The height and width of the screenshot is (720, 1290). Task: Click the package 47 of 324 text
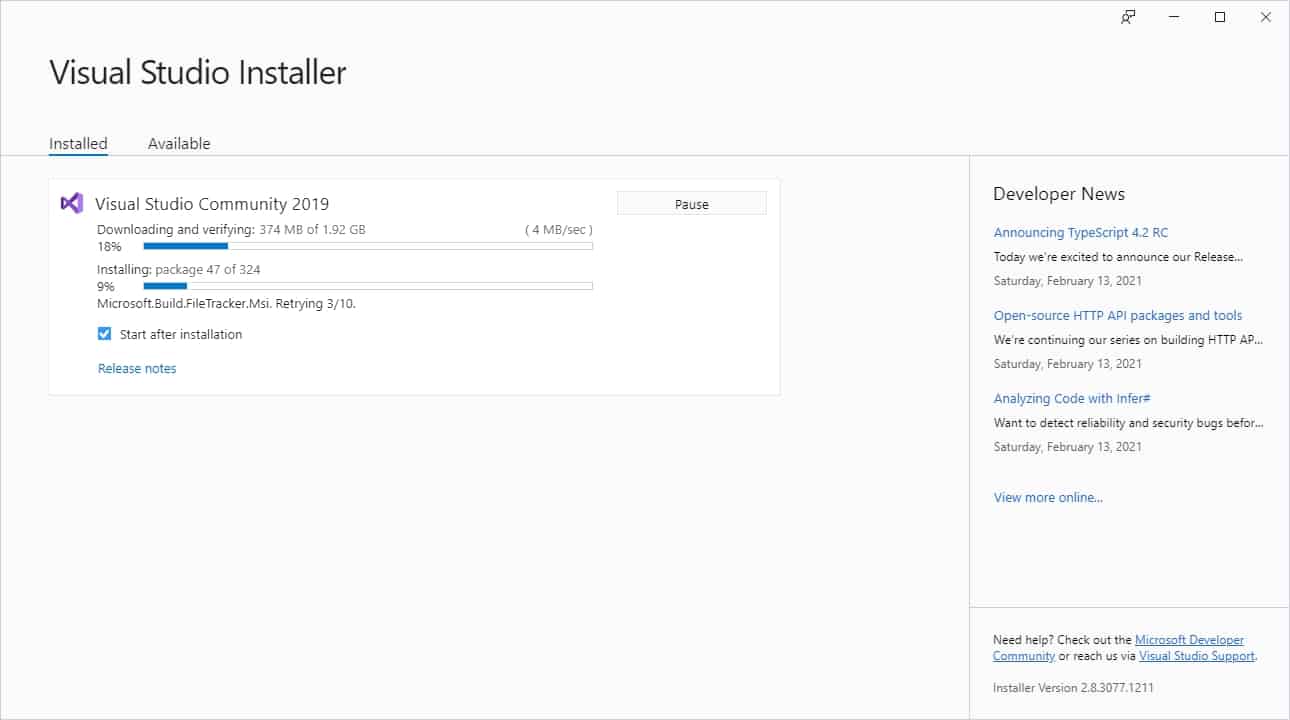pos(208,269)
